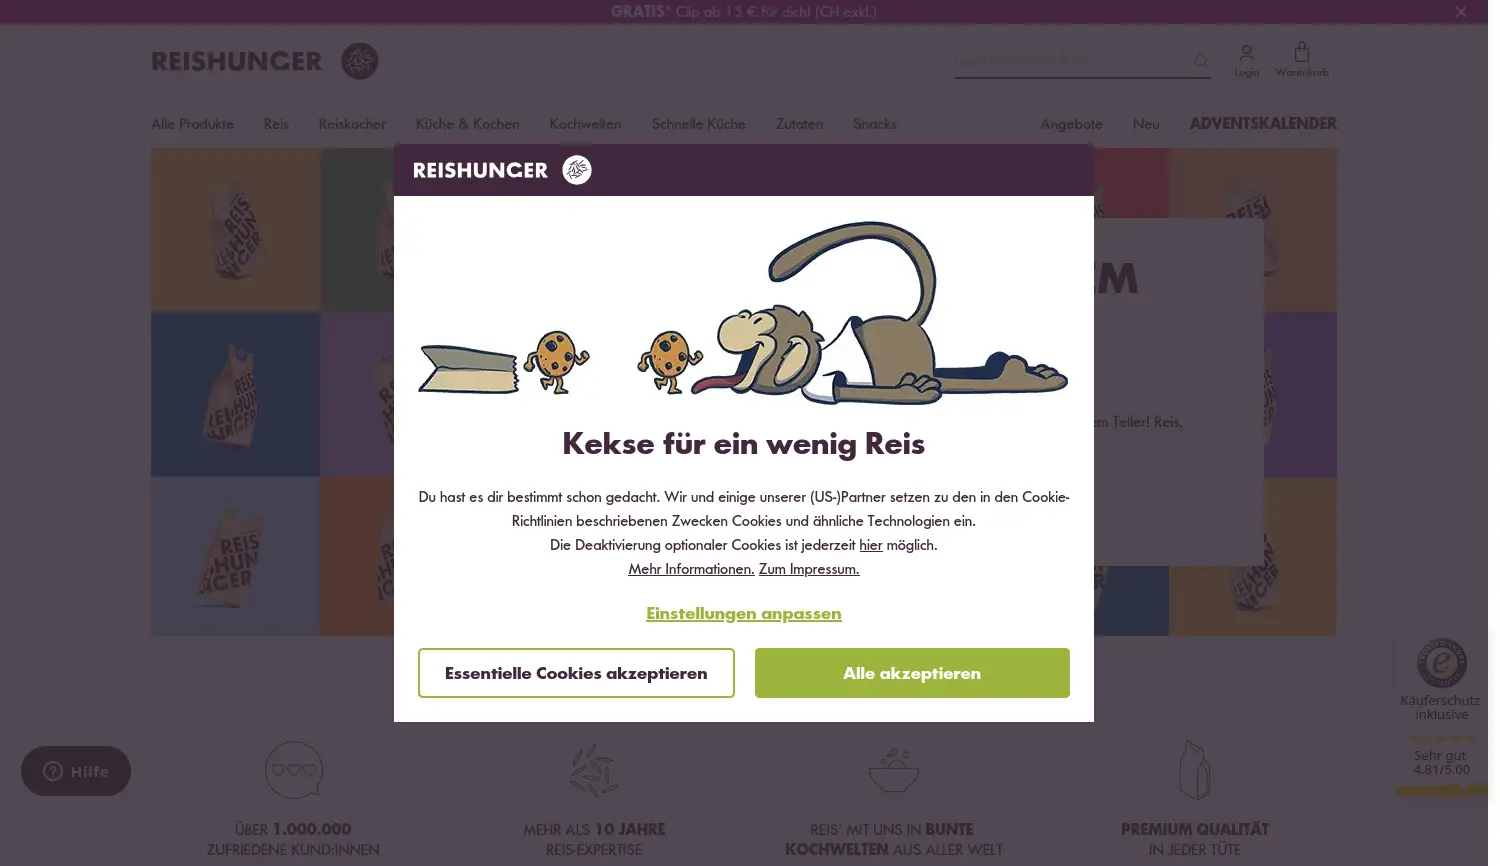Open the Reiskocher menu item

[352, 124]
